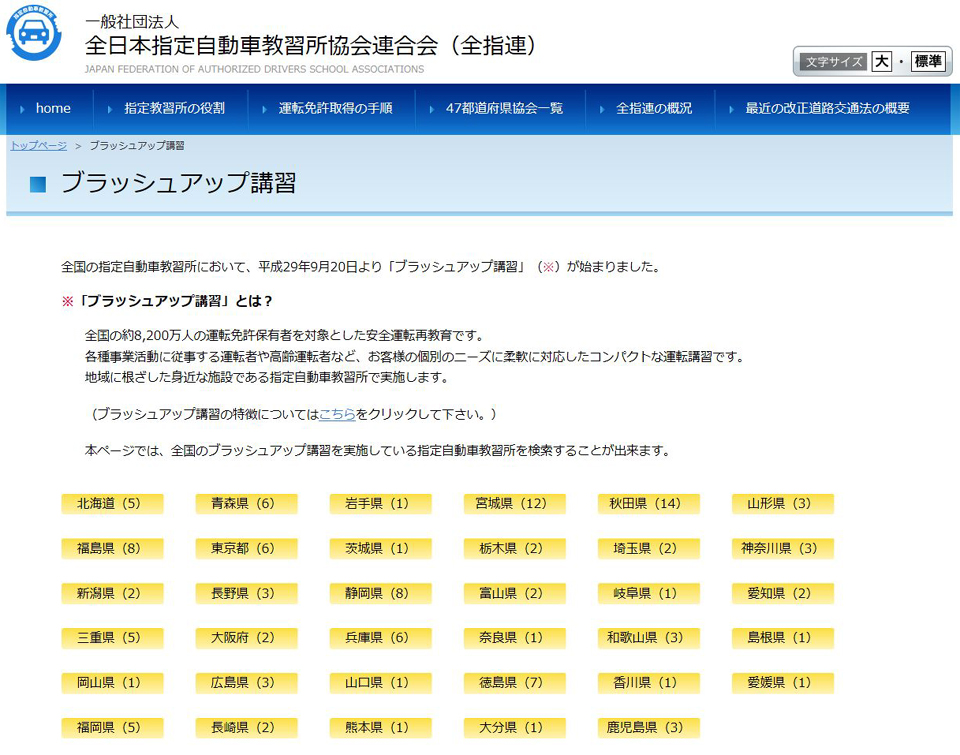Click the トップページ breadcrumb link
Image resolution: width=960 pixels, height=755 pixels.
click(x=39, y=146)
